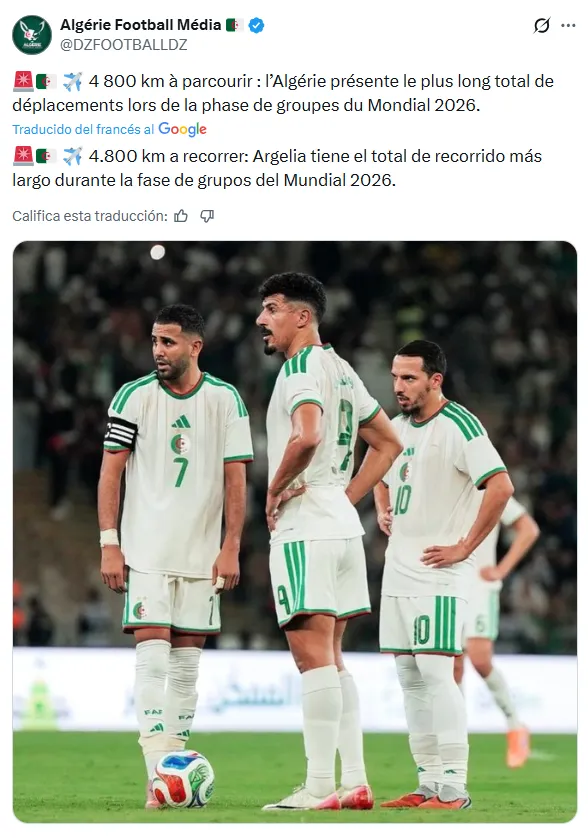Open the @DZFOOTBALLDZ handle link

click(123, 45)
